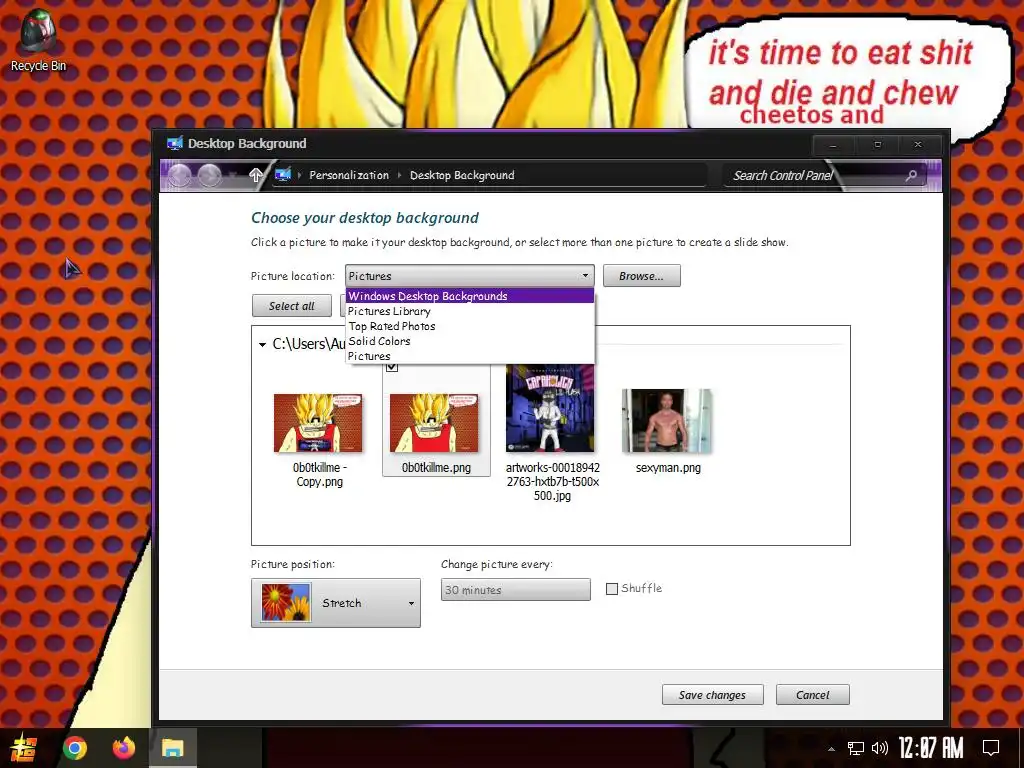
Task: Click Save changes button
Action: pos(712,695)
